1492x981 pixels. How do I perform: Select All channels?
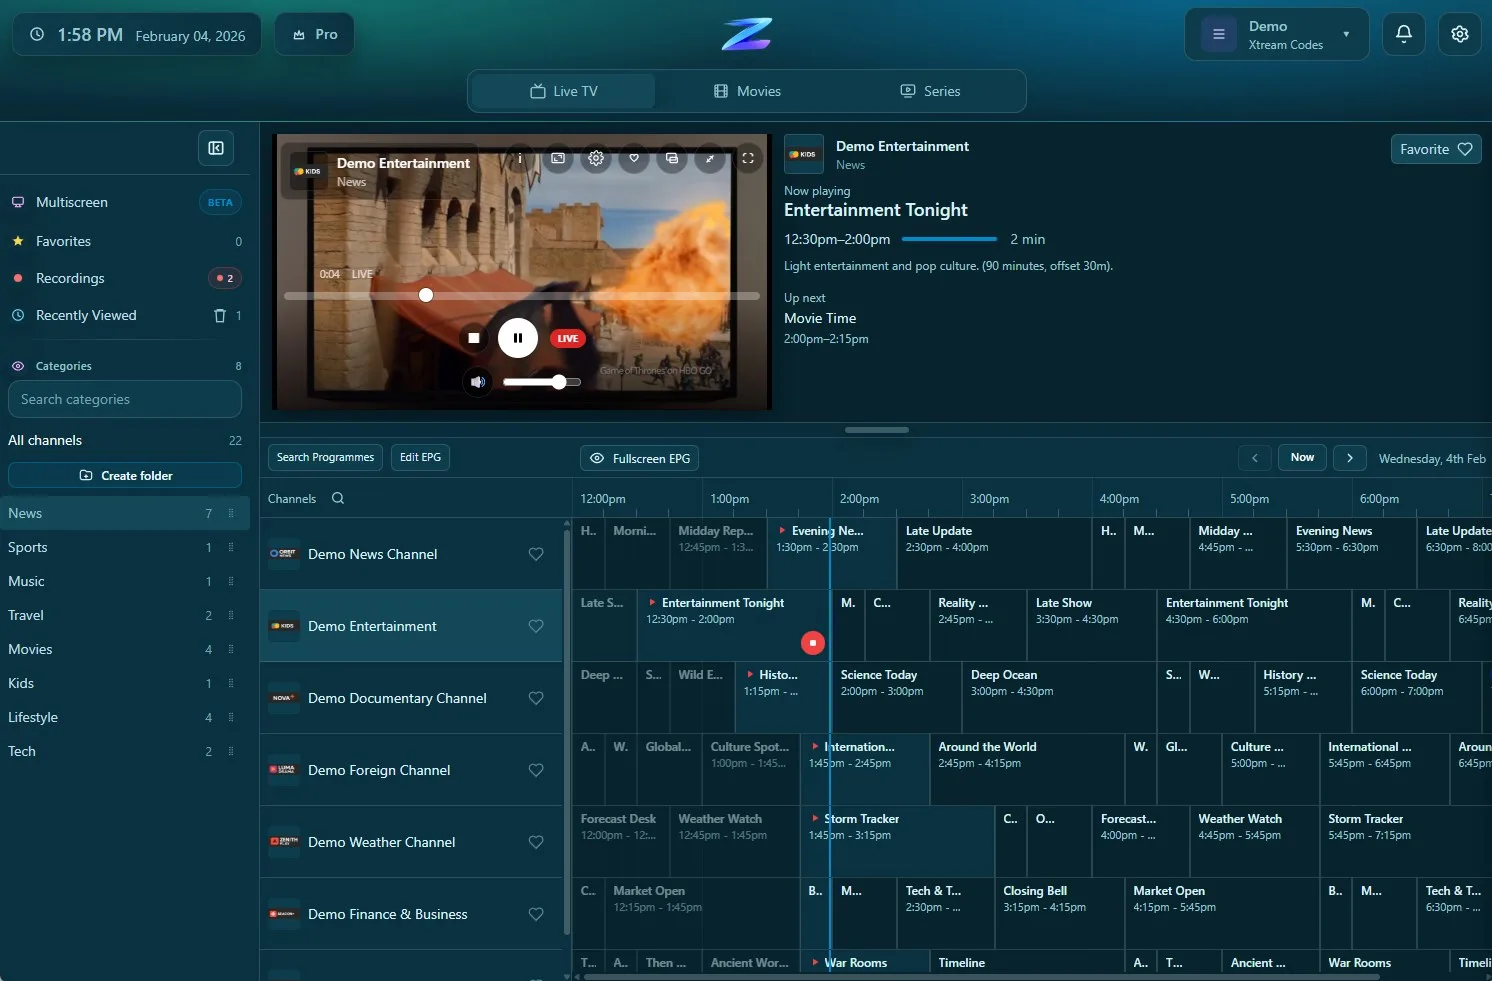click(x=125, y=440)
